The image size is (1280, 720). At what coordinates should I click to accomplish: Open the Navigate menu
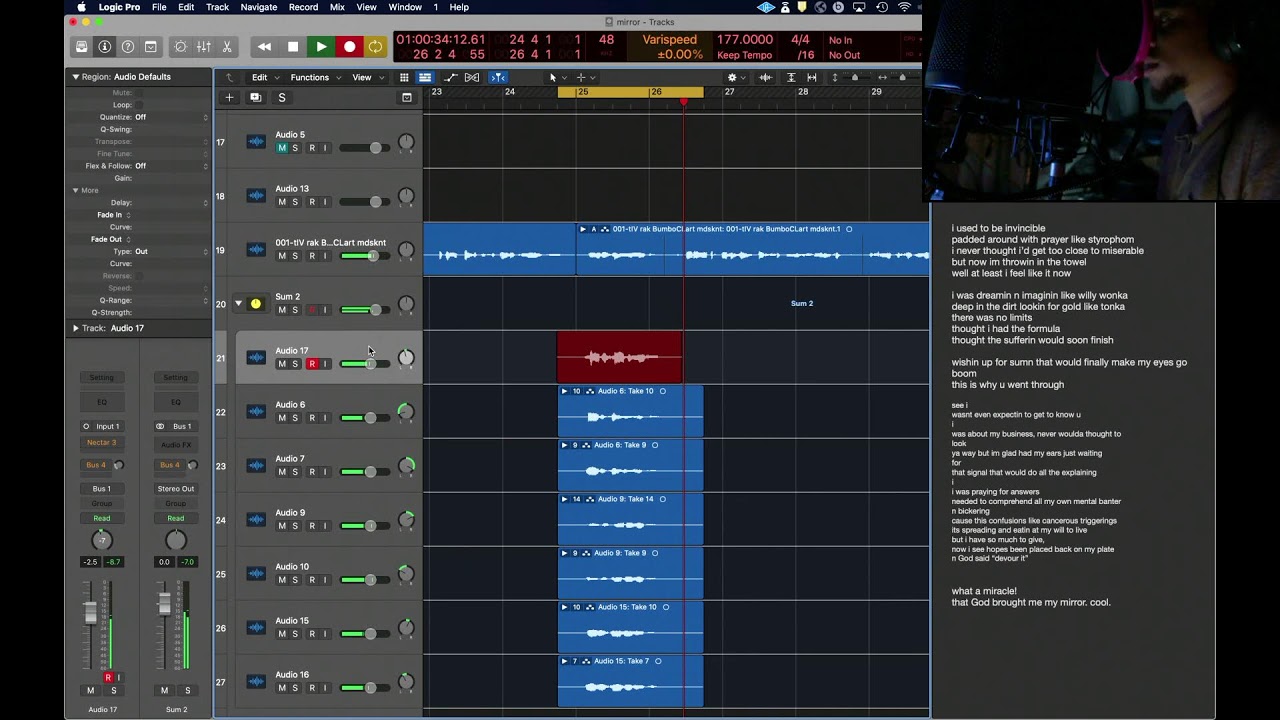coord(259,7)
